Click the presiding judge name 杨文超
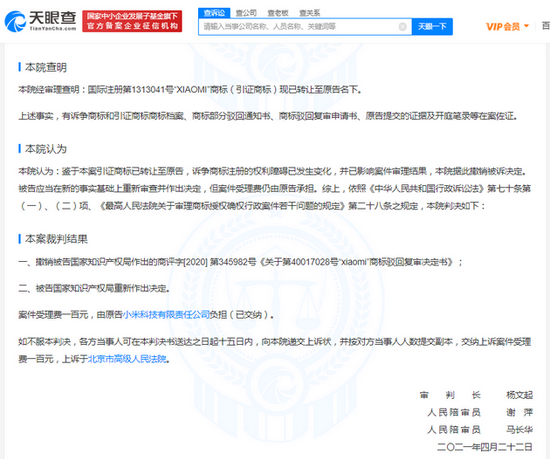The width and height of the screenshot is (550, 459). pyautogui.click(x=519, y=395)
